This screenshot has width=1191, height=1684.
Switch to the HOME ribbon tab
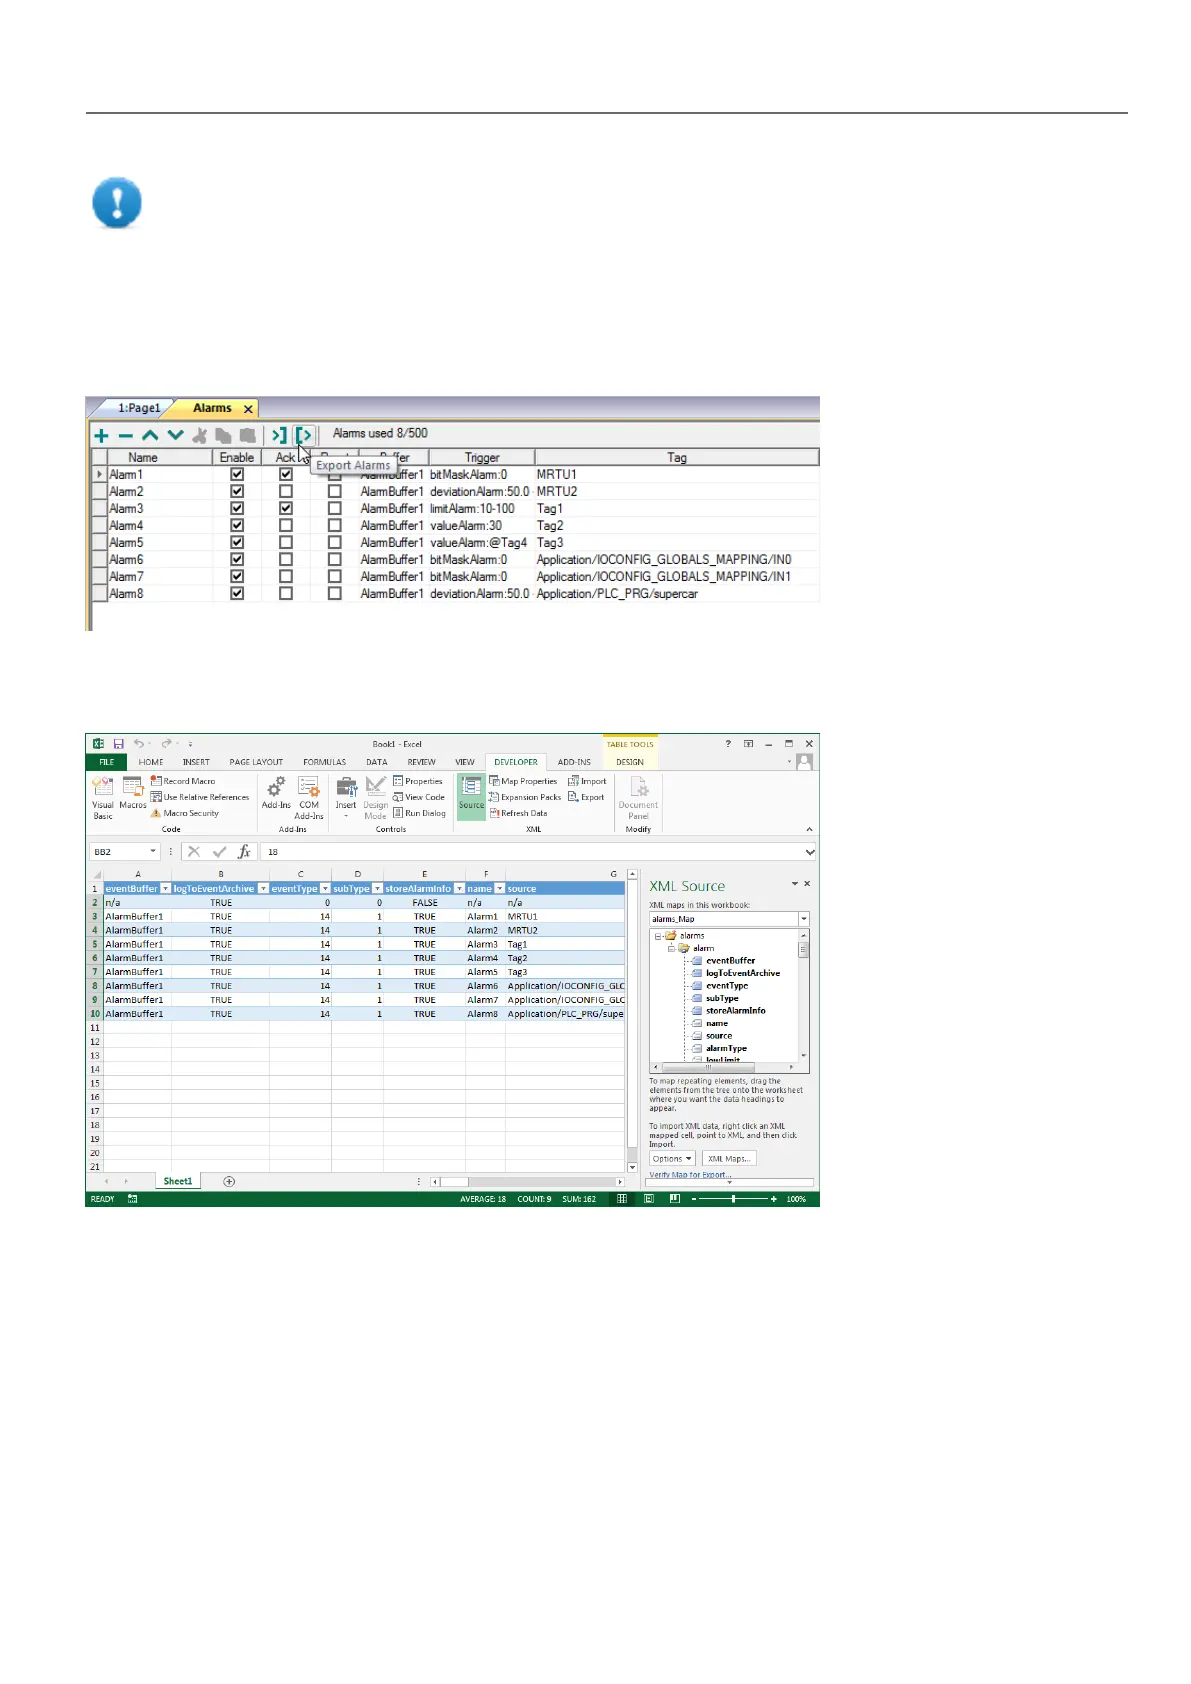(151, 762)
